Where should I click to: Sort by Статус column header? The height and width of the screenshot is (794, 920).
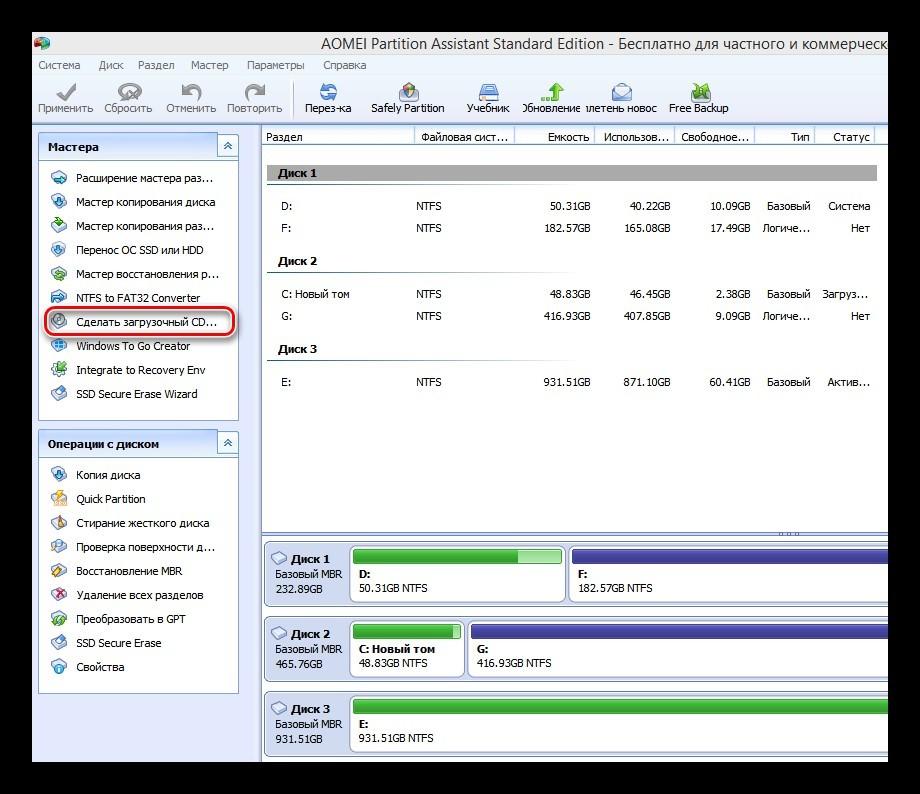click(x=845, y=137)
